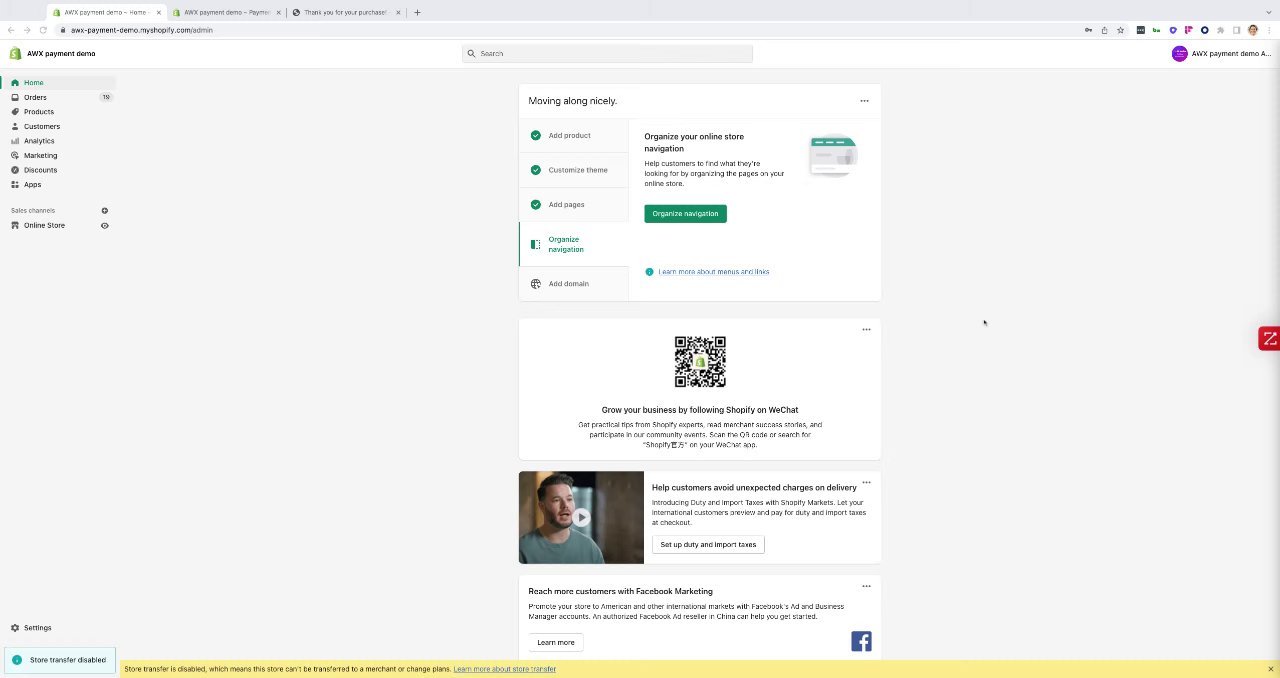Switch to Thank you for your purchase tab
This screenshot has width=1280, height=678.
(346, 12)
